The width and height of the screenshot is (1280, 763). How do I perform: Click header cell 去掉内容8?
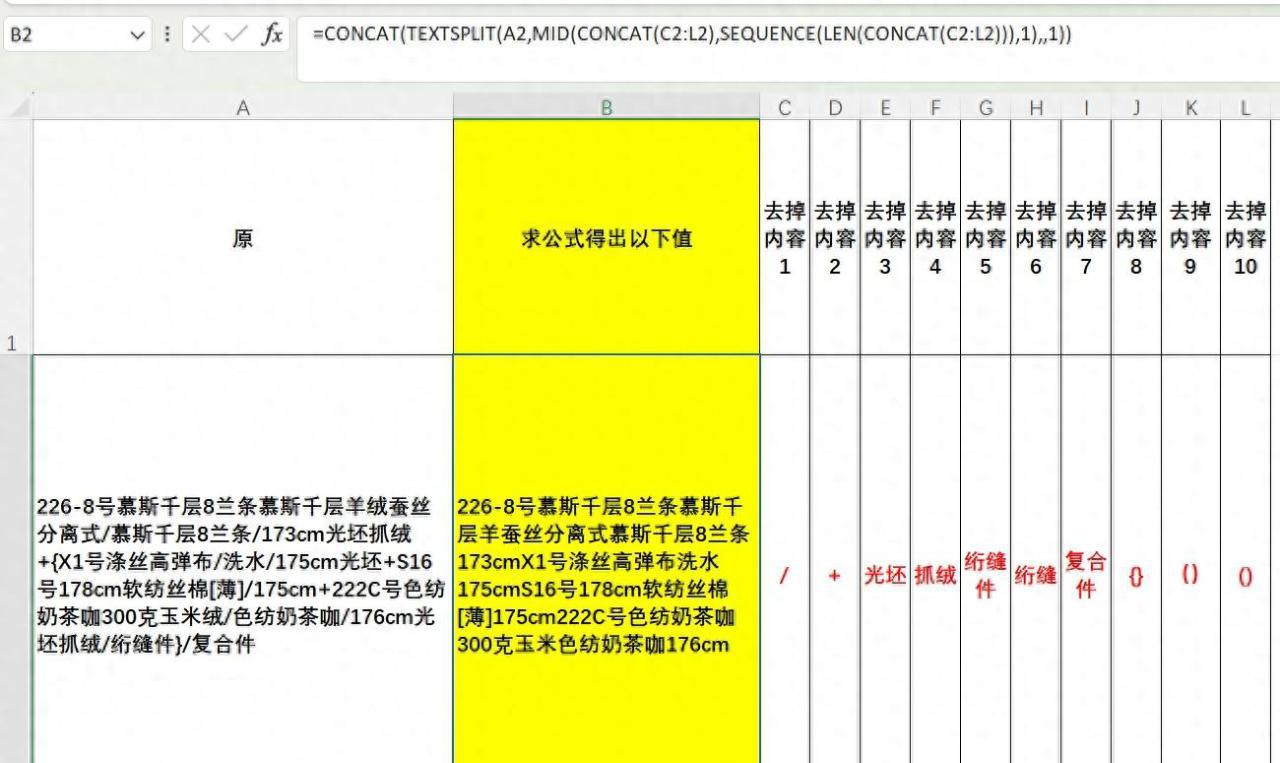1136,237
